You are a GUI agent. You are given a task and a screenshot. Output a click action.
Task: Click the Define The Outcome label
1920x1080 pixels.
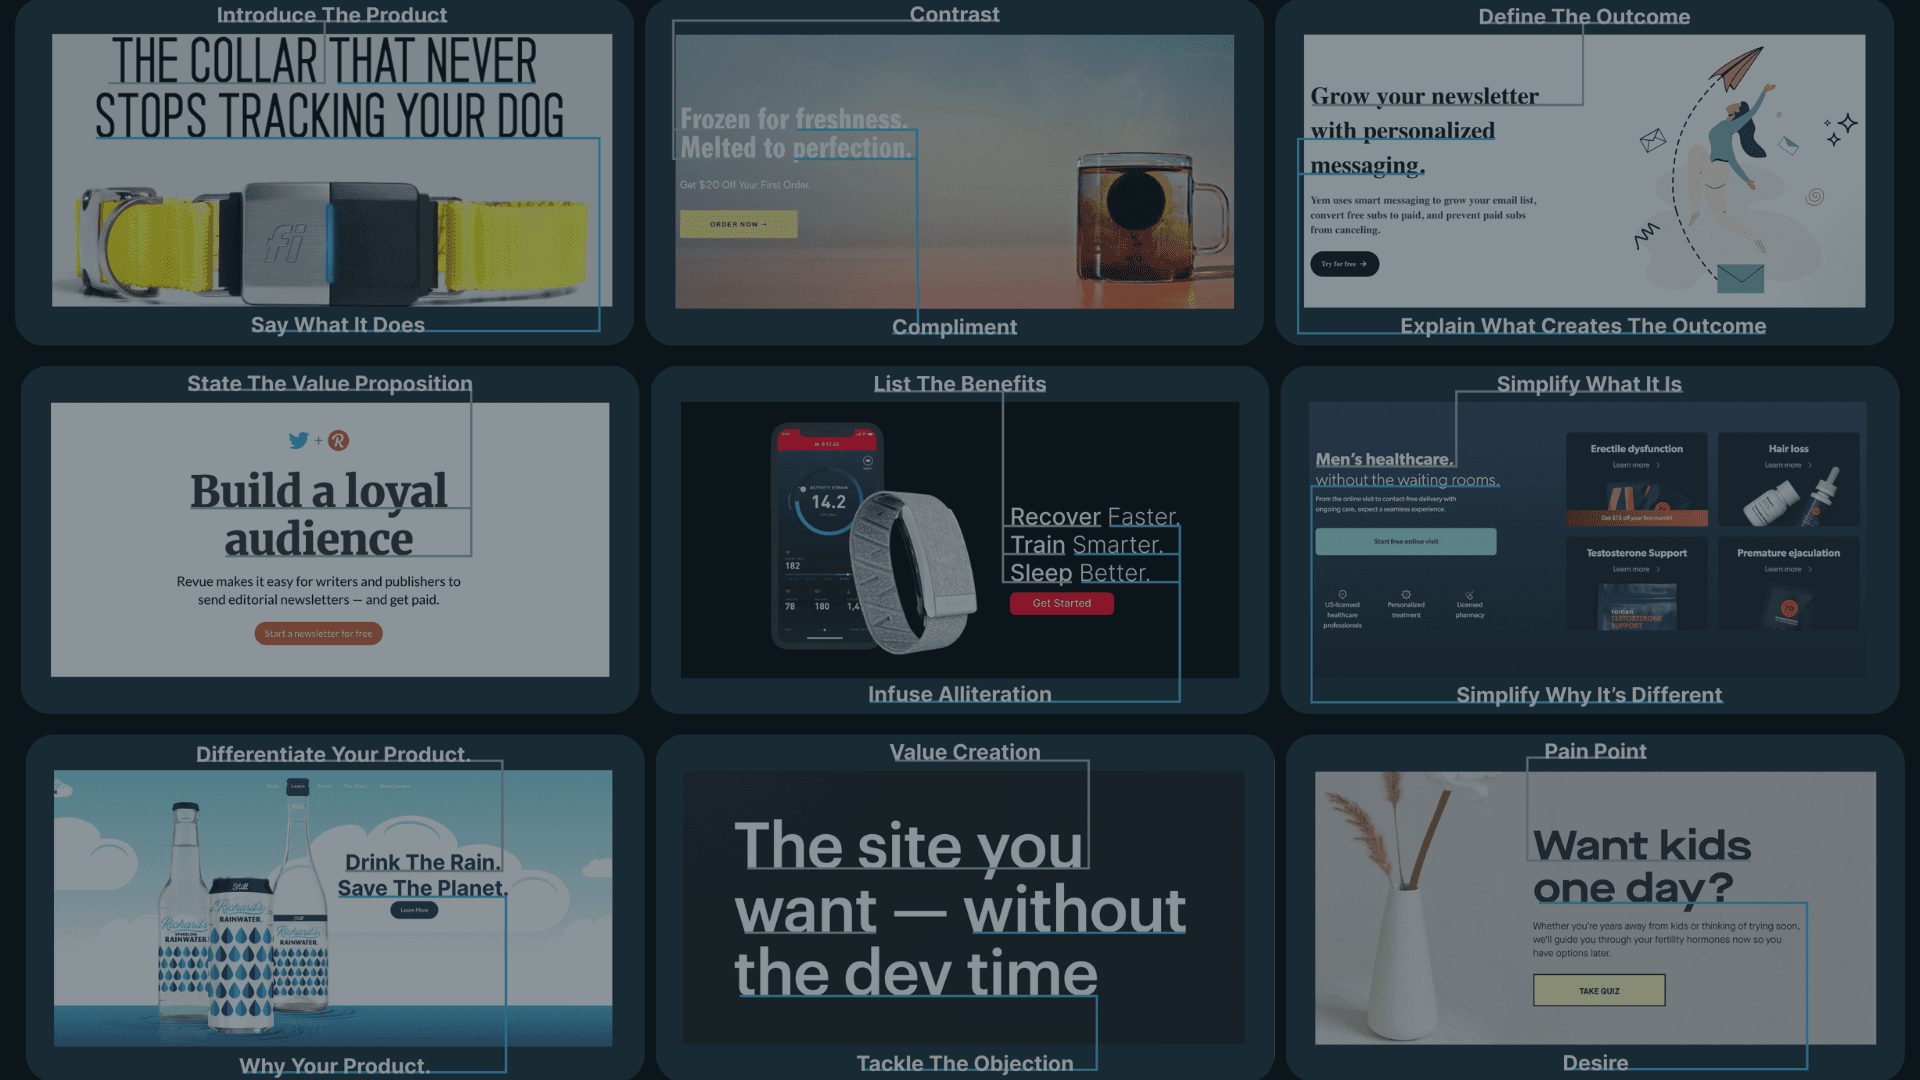[1584, 16]
